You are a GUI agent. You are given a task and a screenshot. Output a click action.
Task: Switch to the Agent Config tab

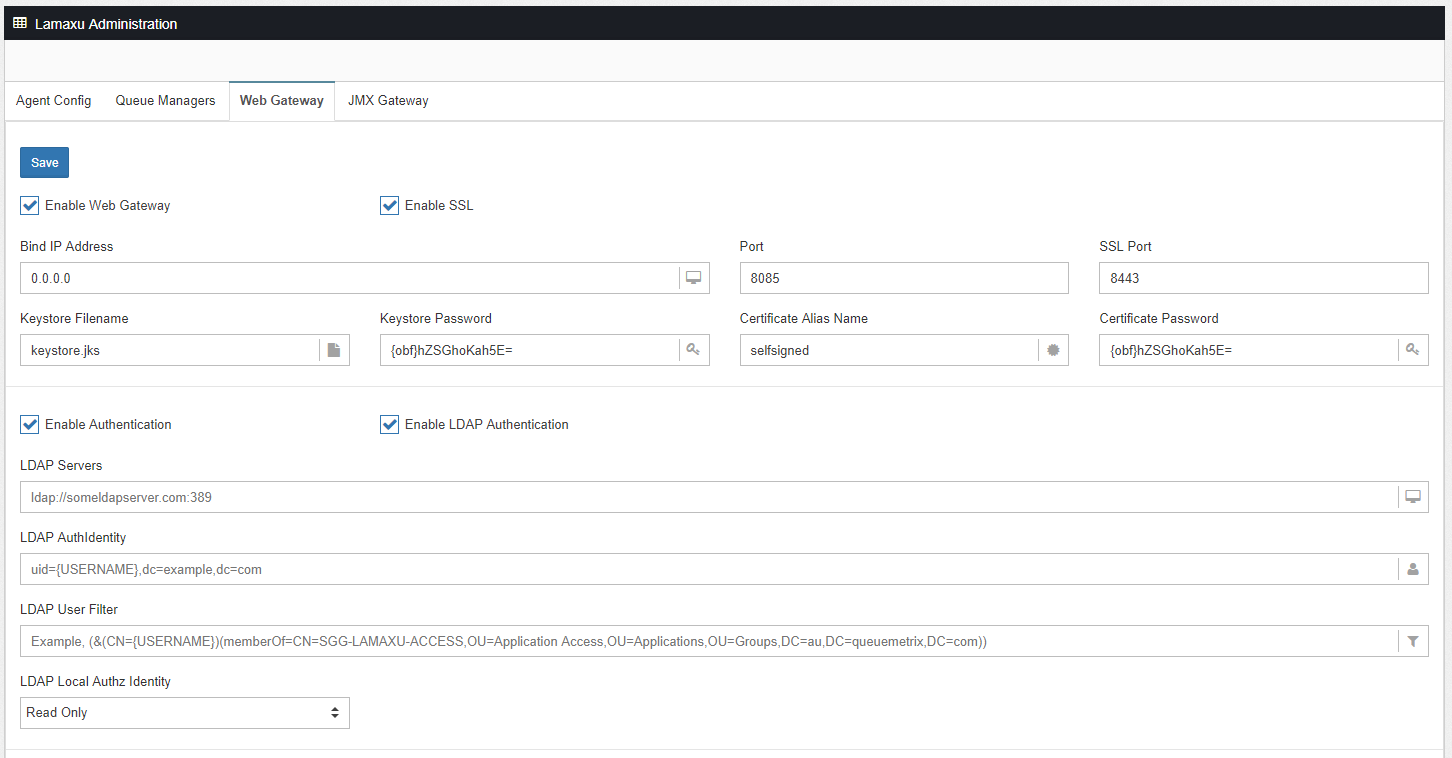click(54, 101)
